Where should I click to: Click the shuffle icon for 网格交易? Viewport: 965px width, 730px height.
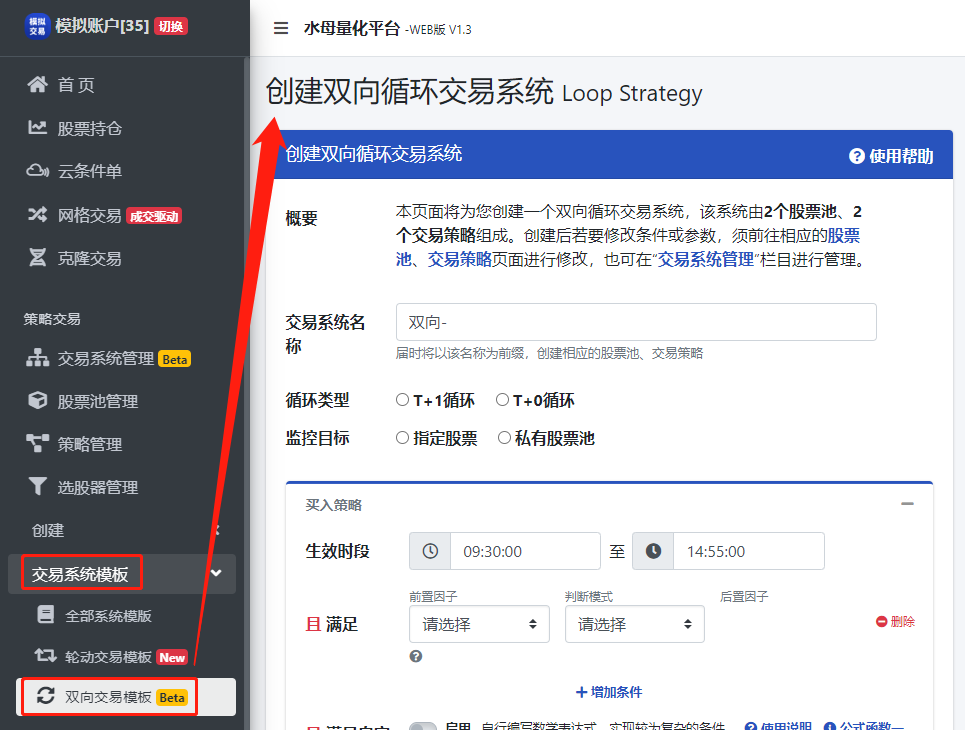click(38, 215)
